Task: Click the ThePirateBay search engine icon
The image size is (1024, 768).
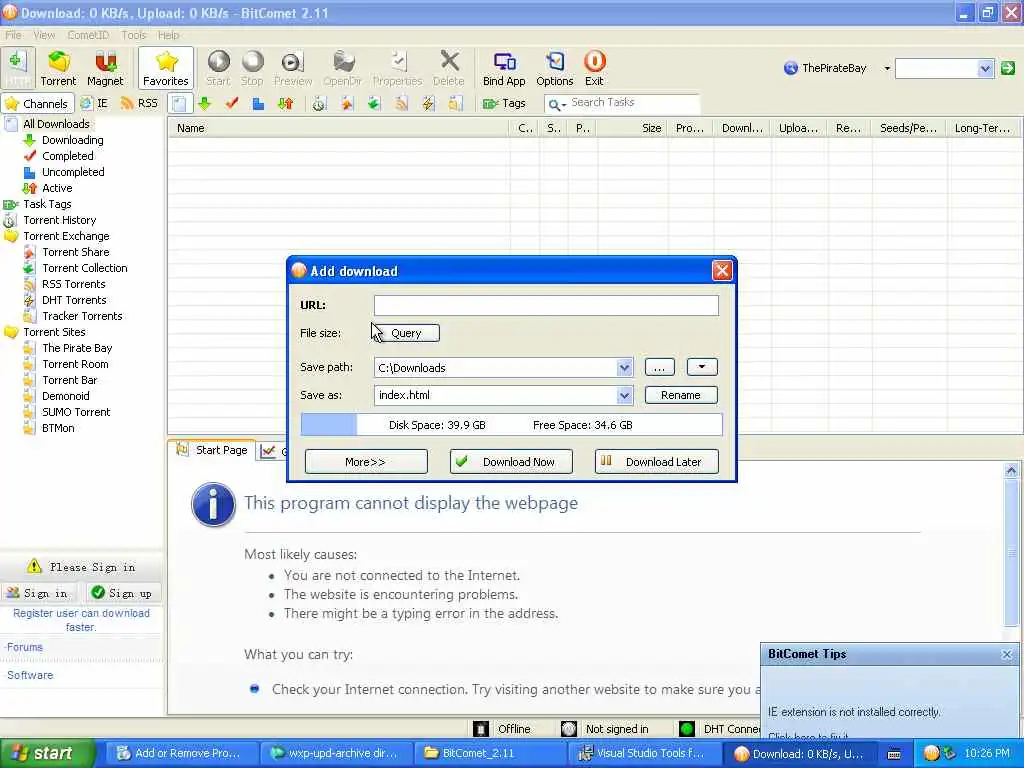Action: coord(790,68)
